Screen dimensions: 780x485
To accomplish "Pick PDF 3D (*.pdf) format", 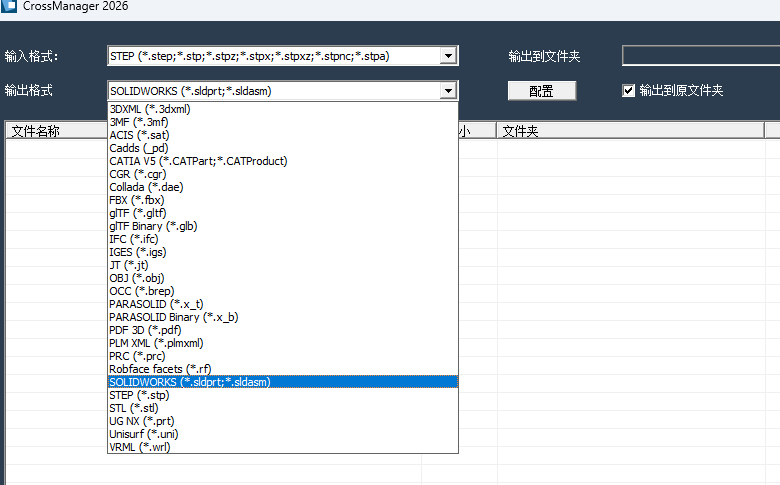I will click(283, 330).
